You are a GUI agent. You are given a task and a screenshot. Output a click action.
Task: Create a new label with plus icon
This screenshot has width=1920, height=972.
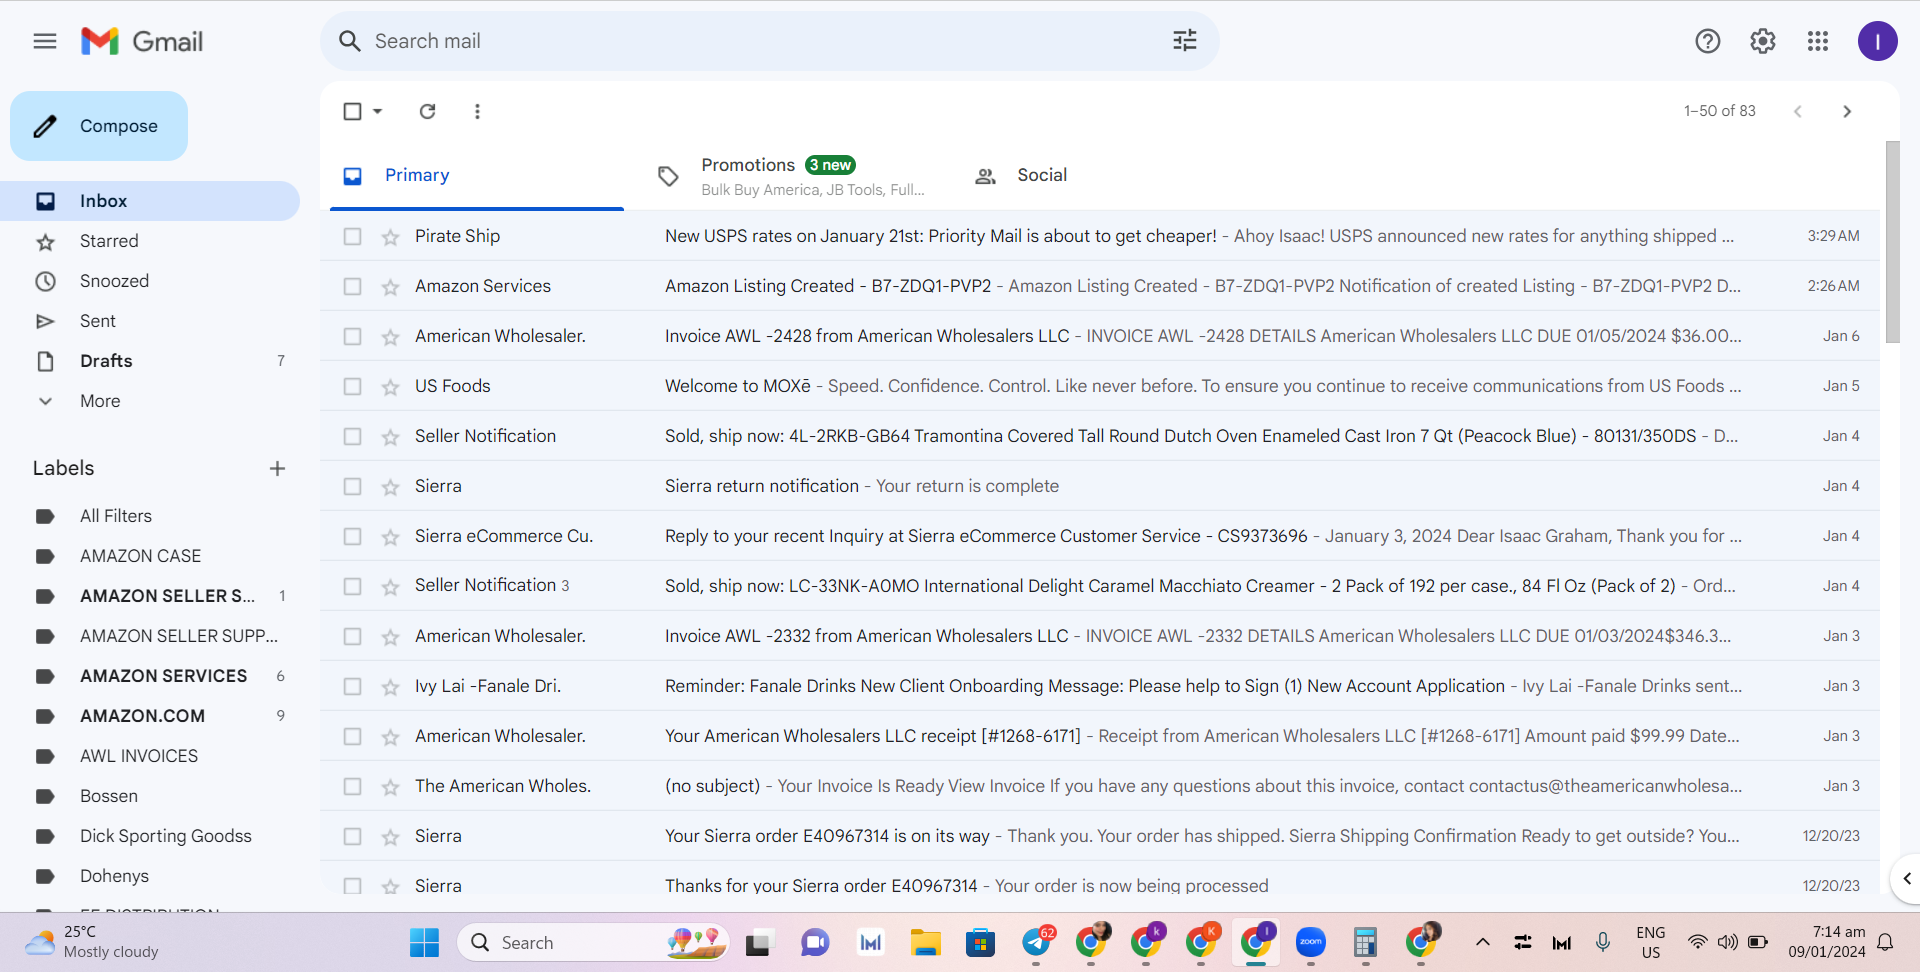(277, 468)
